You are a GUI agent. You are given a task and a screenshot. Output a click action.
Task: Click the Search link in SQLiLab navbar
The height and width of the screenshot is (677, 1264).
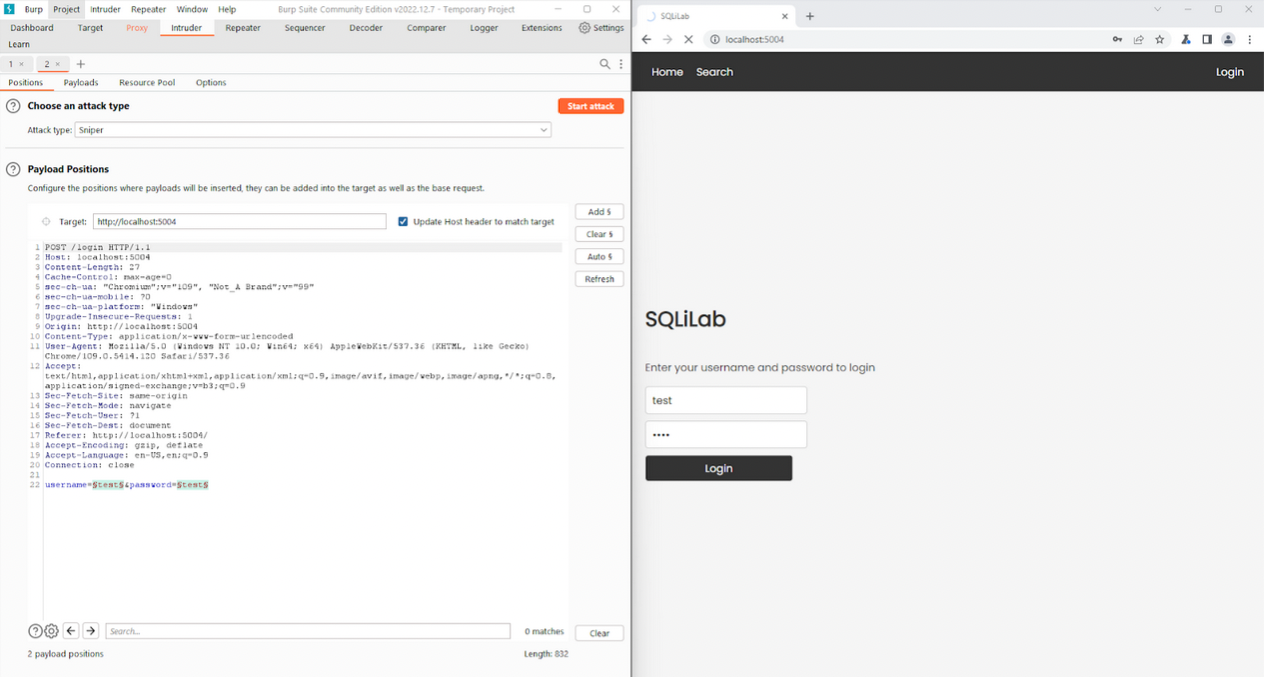pyautogui.click(x=714, y=72)
